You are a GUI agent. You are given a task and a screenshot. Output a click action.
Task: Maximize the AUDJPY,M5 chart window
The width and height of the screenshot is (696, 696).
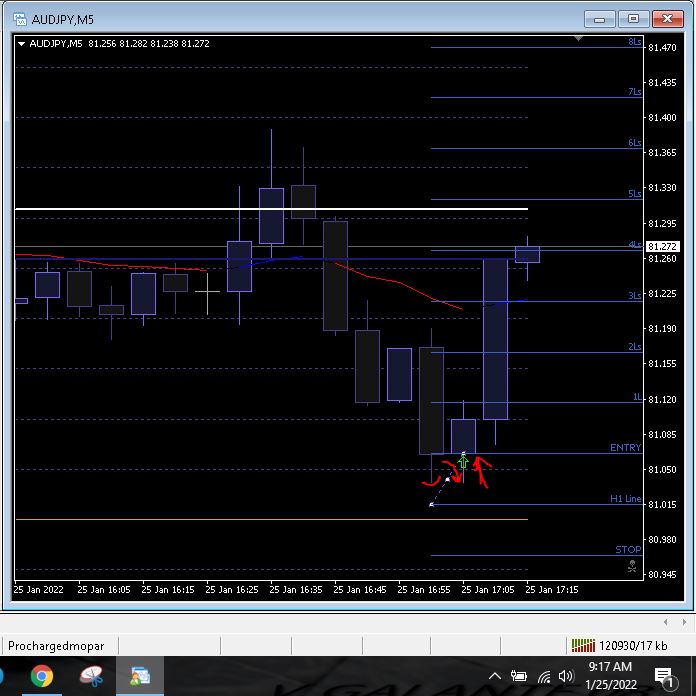pos(633,19)
